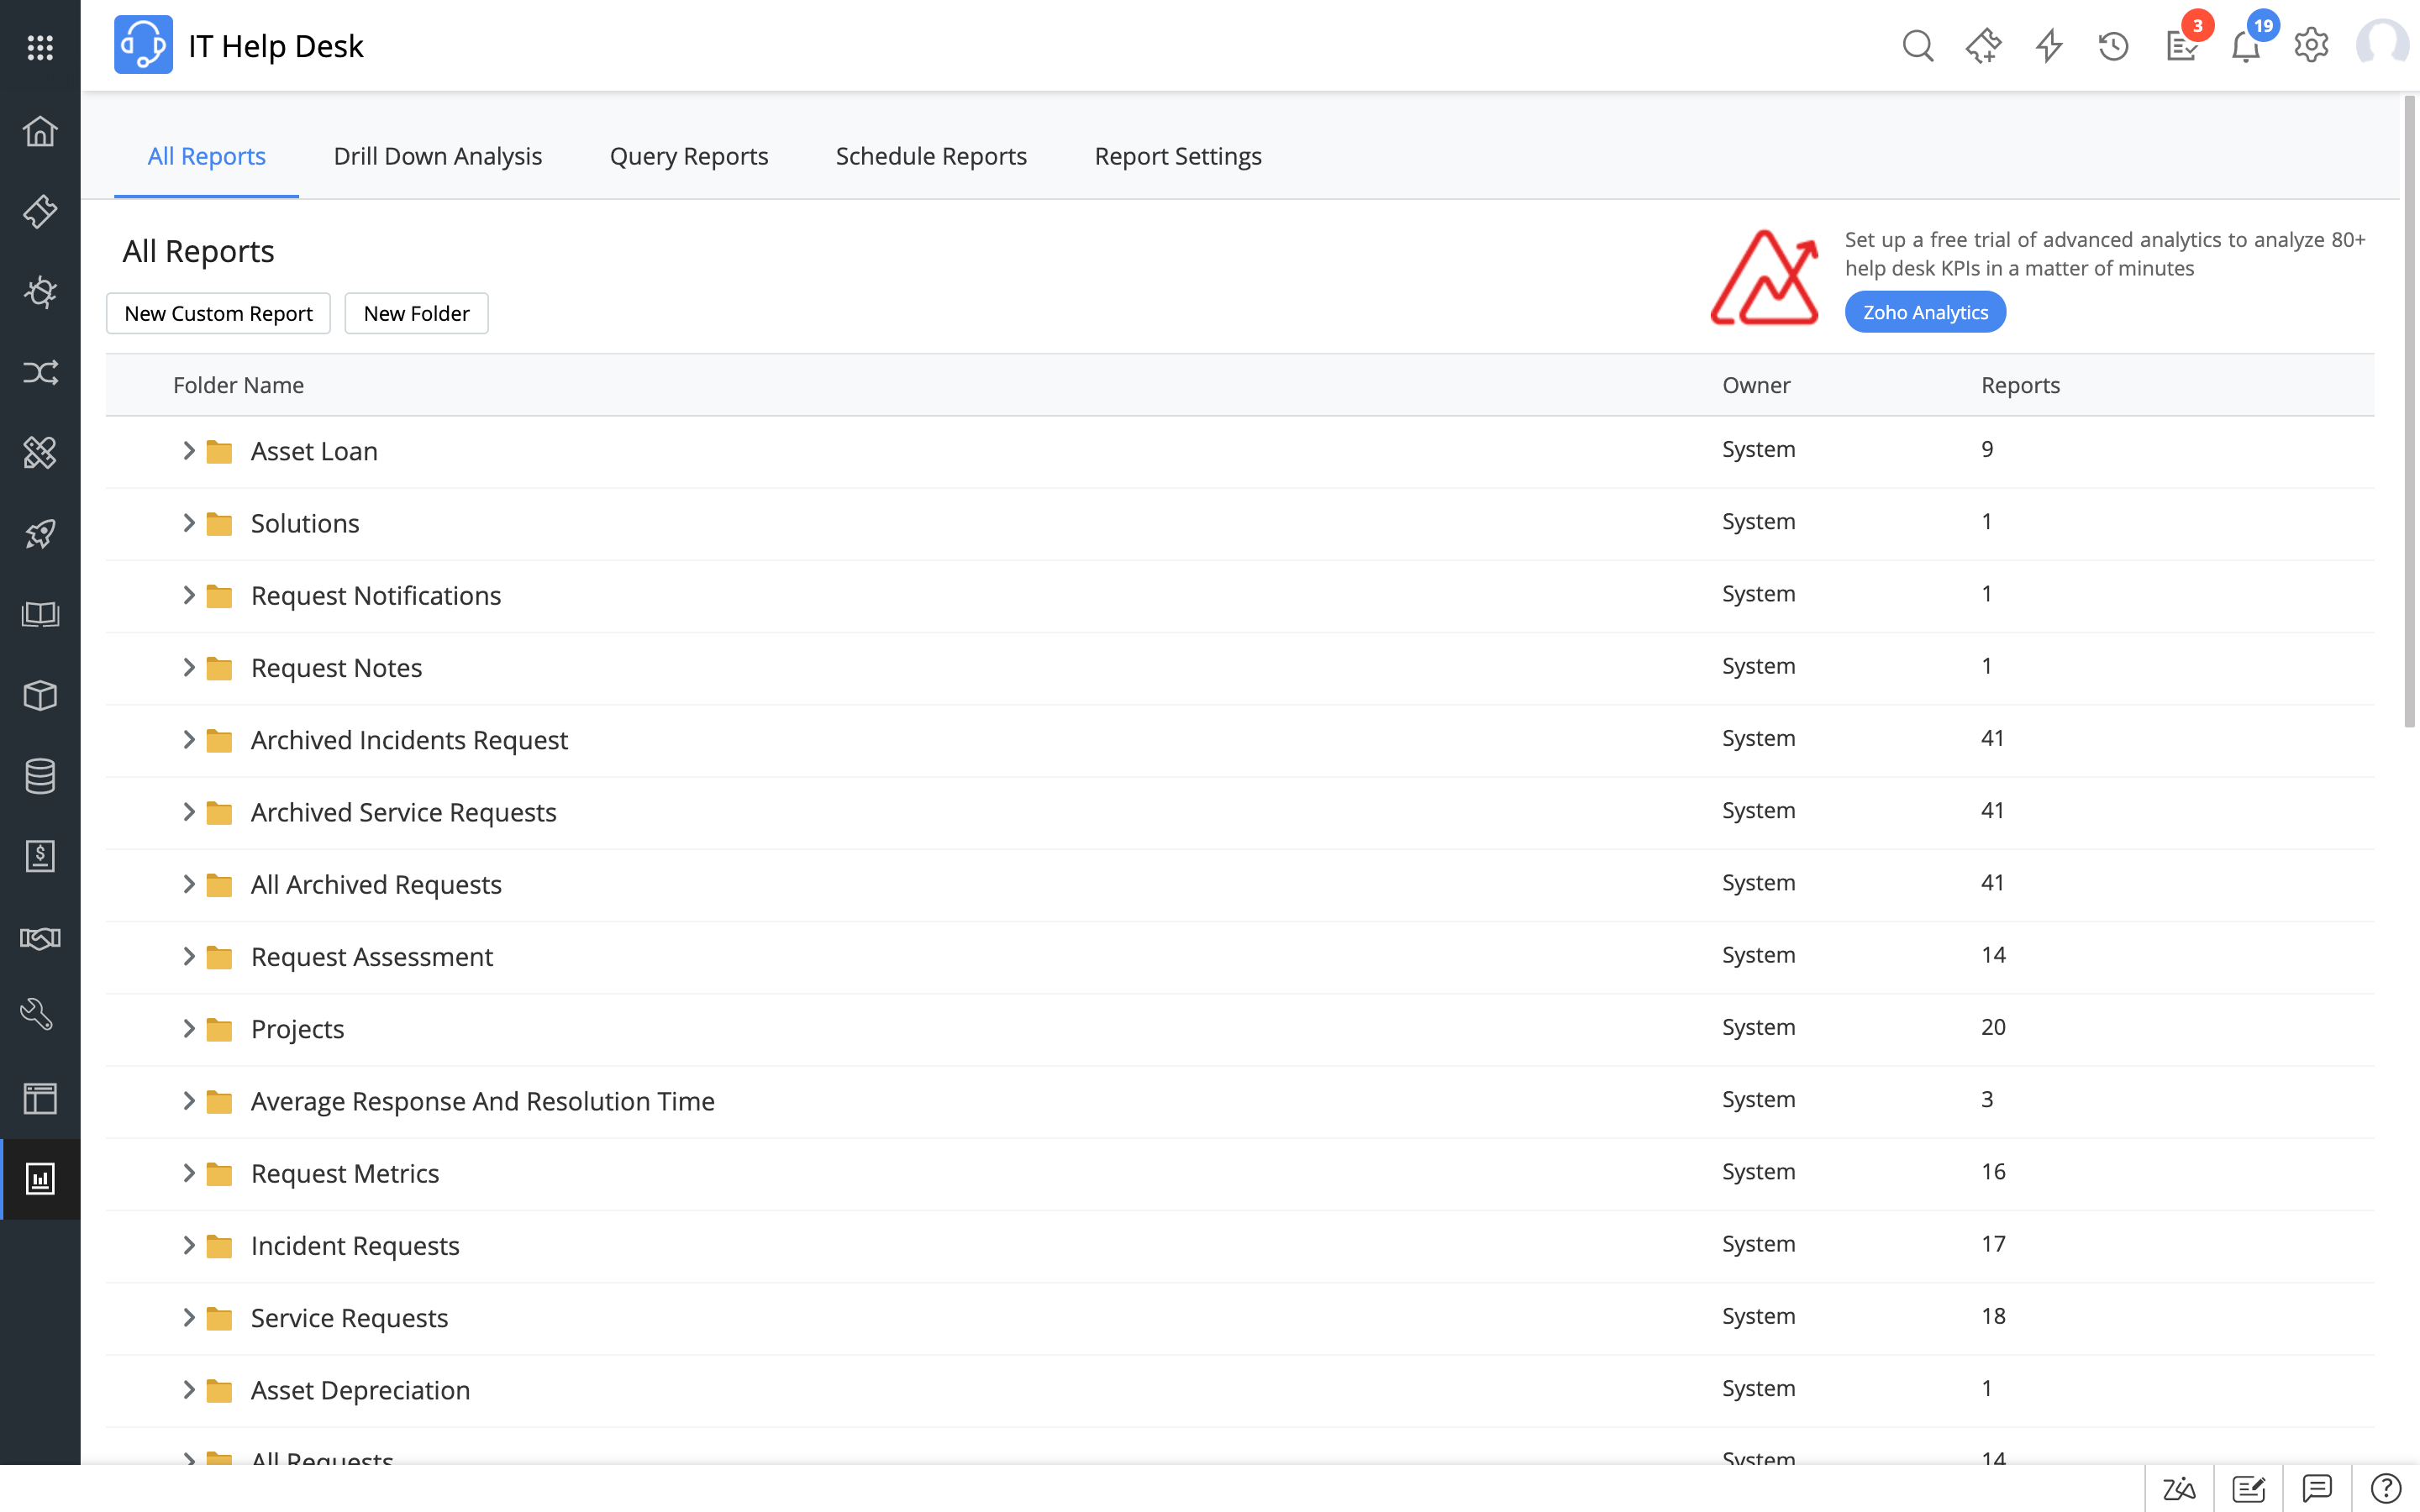Screen dimensions: 2420x1512
Task: Toggle the Asset Depreciation folder open
Action: (187, 1389)
